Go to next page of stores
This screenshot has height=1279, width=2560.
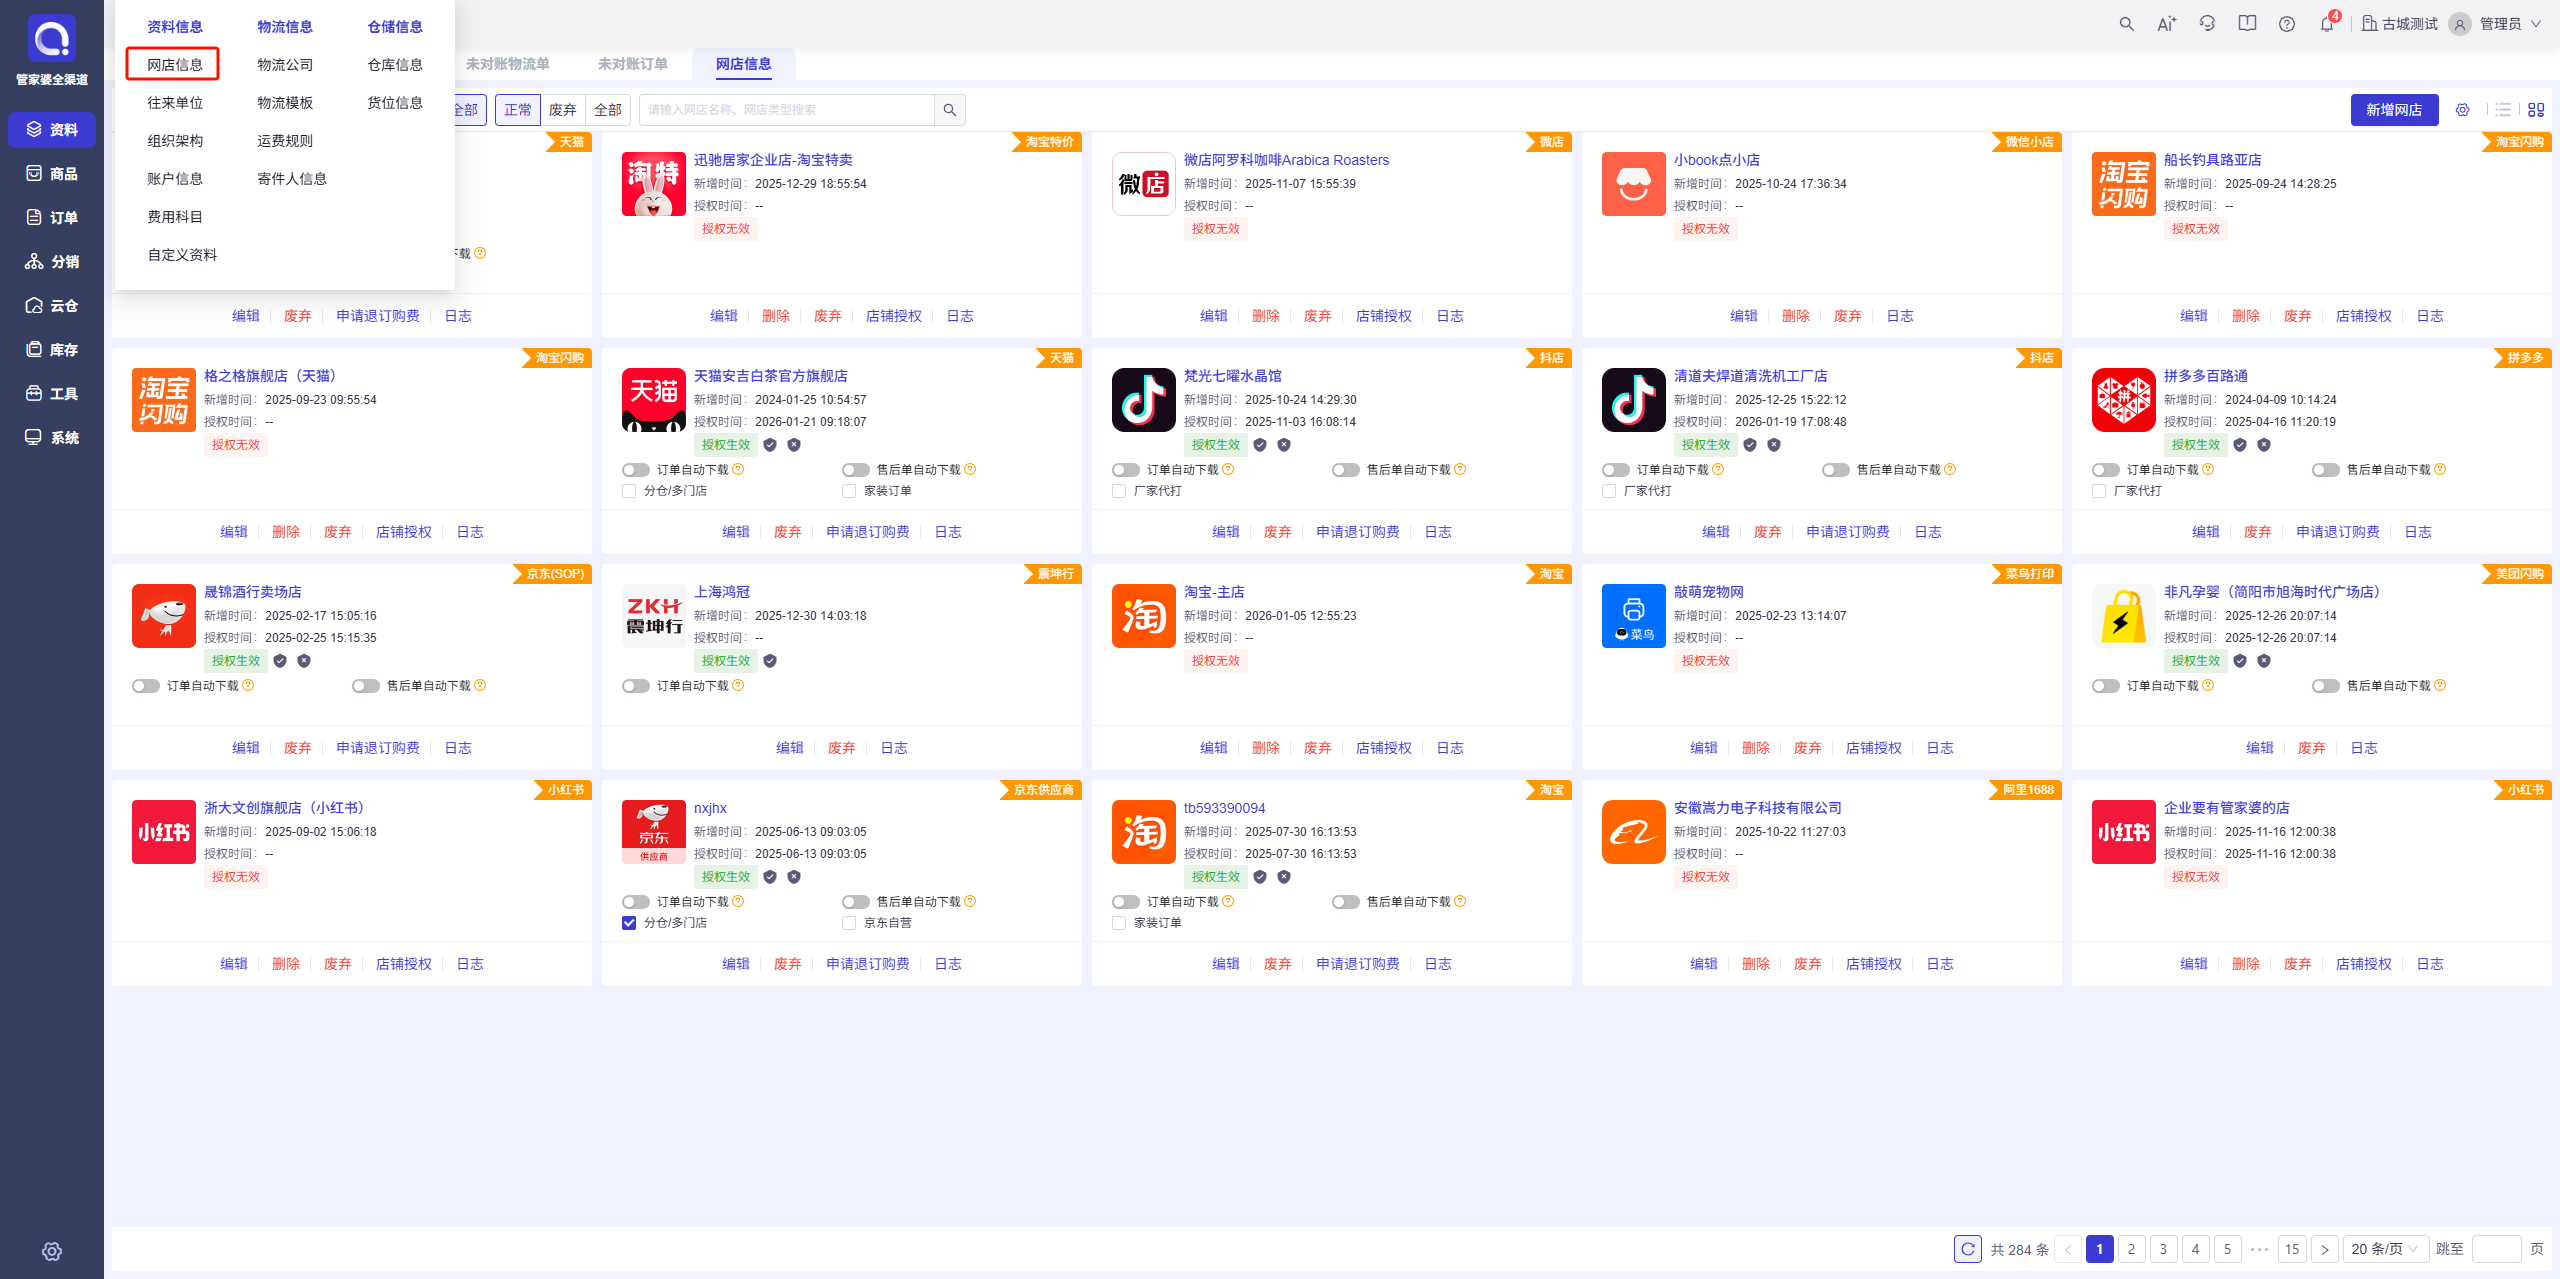point(2325,1249)
